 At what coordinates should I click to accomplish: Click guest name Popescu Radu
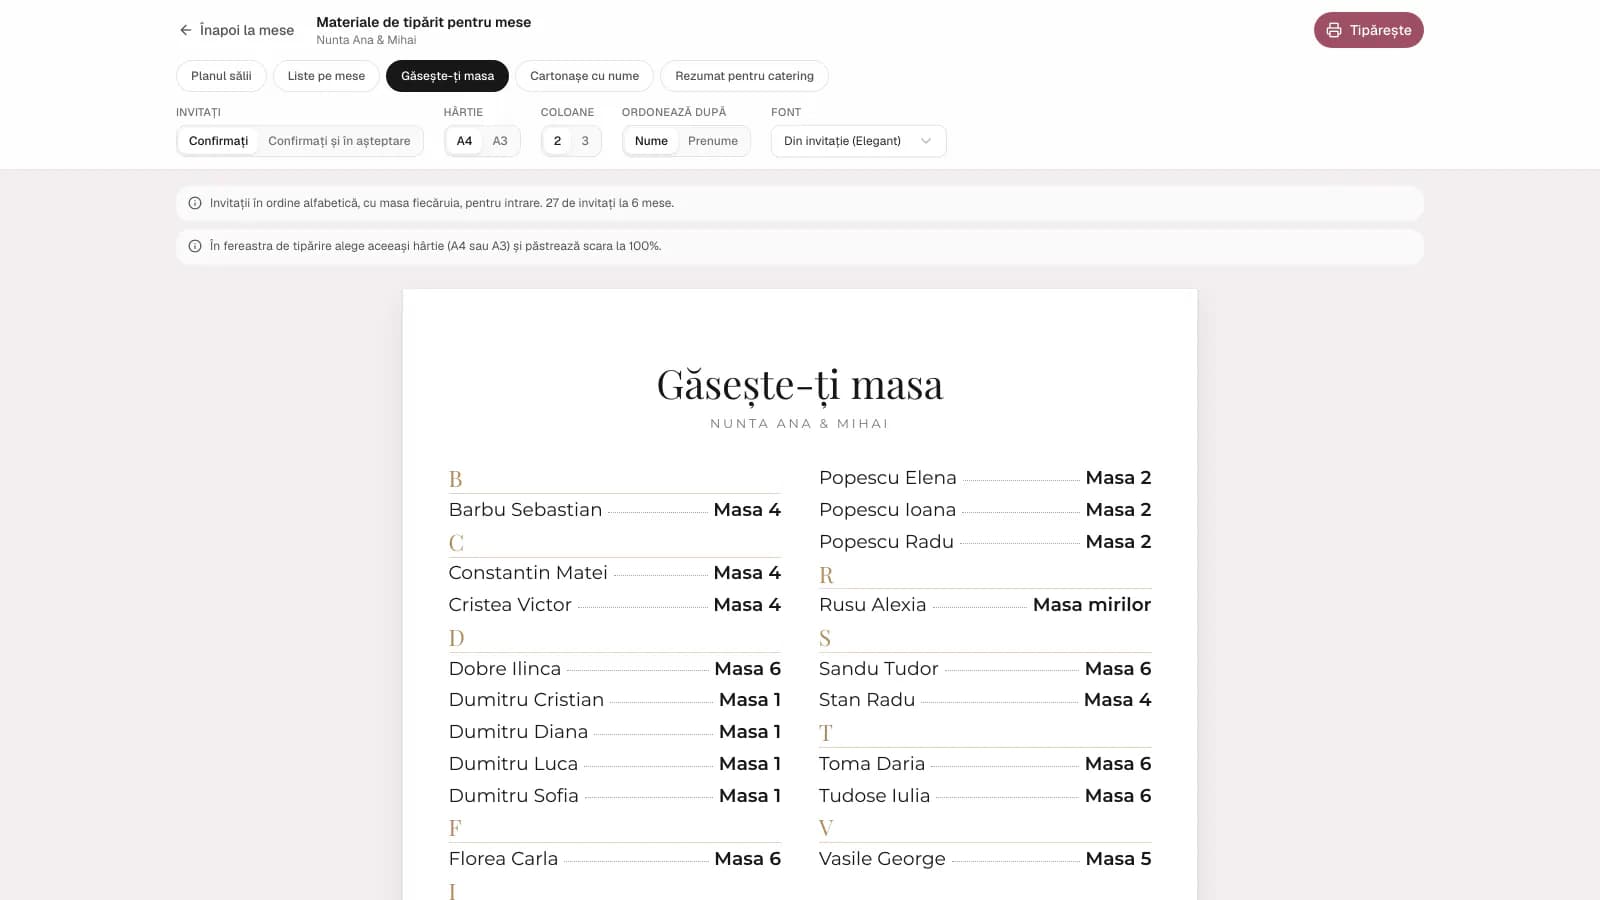point(886,542)
